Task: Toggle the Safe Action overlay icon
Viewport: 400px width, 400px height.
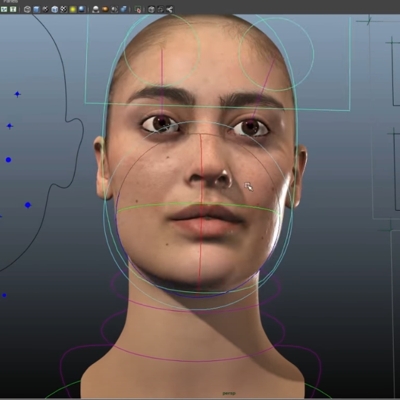Action: tap(4, 9)
